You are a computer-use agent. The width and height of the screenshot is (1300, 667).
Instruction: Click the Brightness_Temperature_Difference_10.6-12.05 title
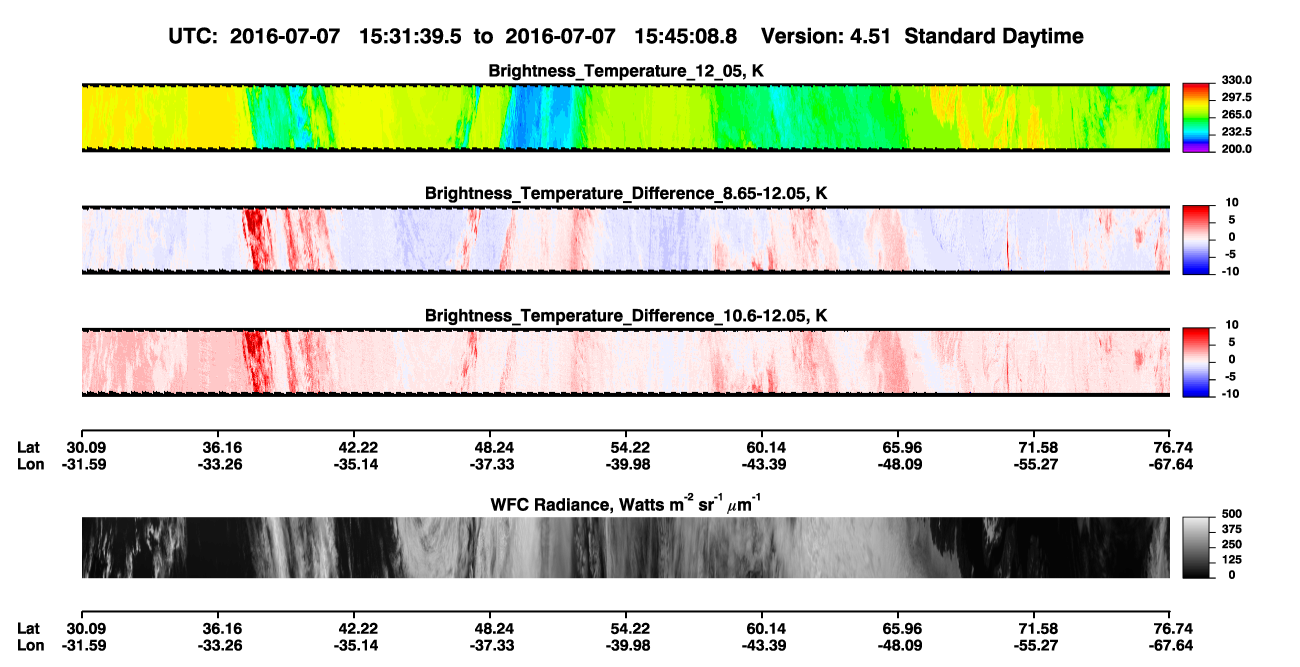[626, 316]
